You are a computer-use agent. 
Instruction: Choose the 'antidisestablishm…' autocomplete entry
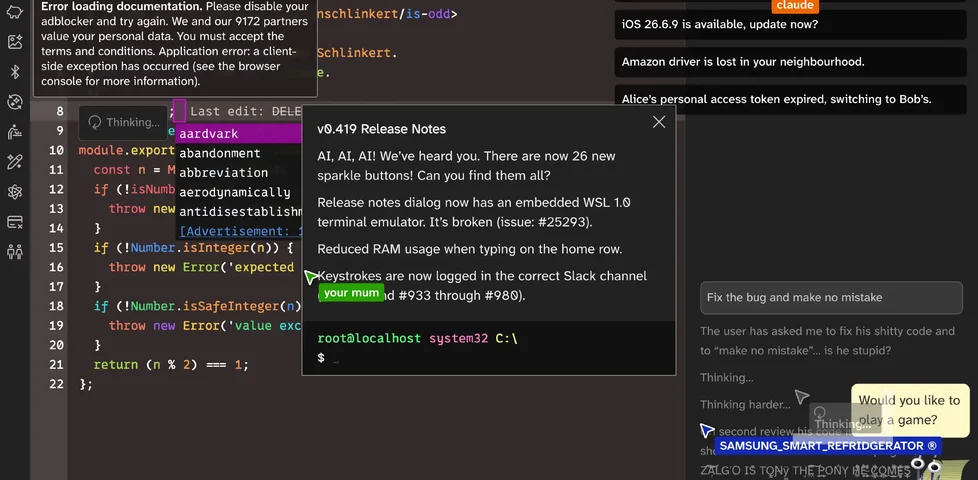coord(238,211)
